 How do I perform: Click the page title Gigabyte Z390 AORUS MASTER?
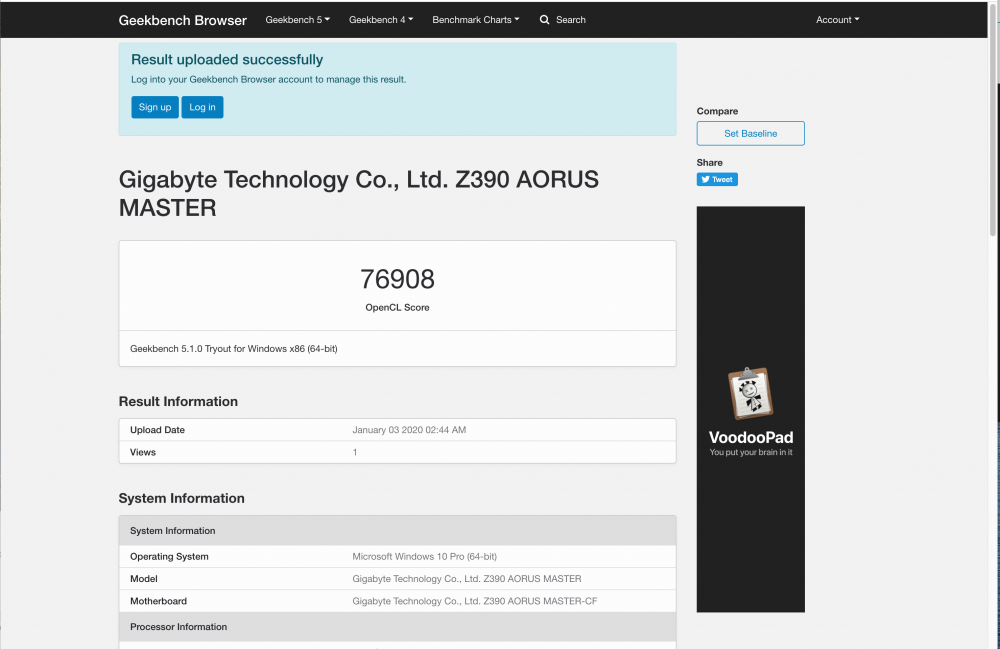click(x=358, y=193)
